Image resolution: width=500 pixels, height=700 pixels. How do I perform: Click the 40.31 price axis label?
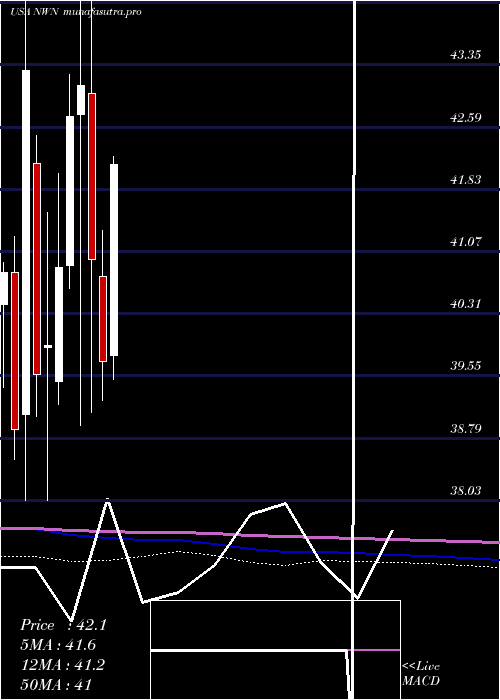[466, 304]
